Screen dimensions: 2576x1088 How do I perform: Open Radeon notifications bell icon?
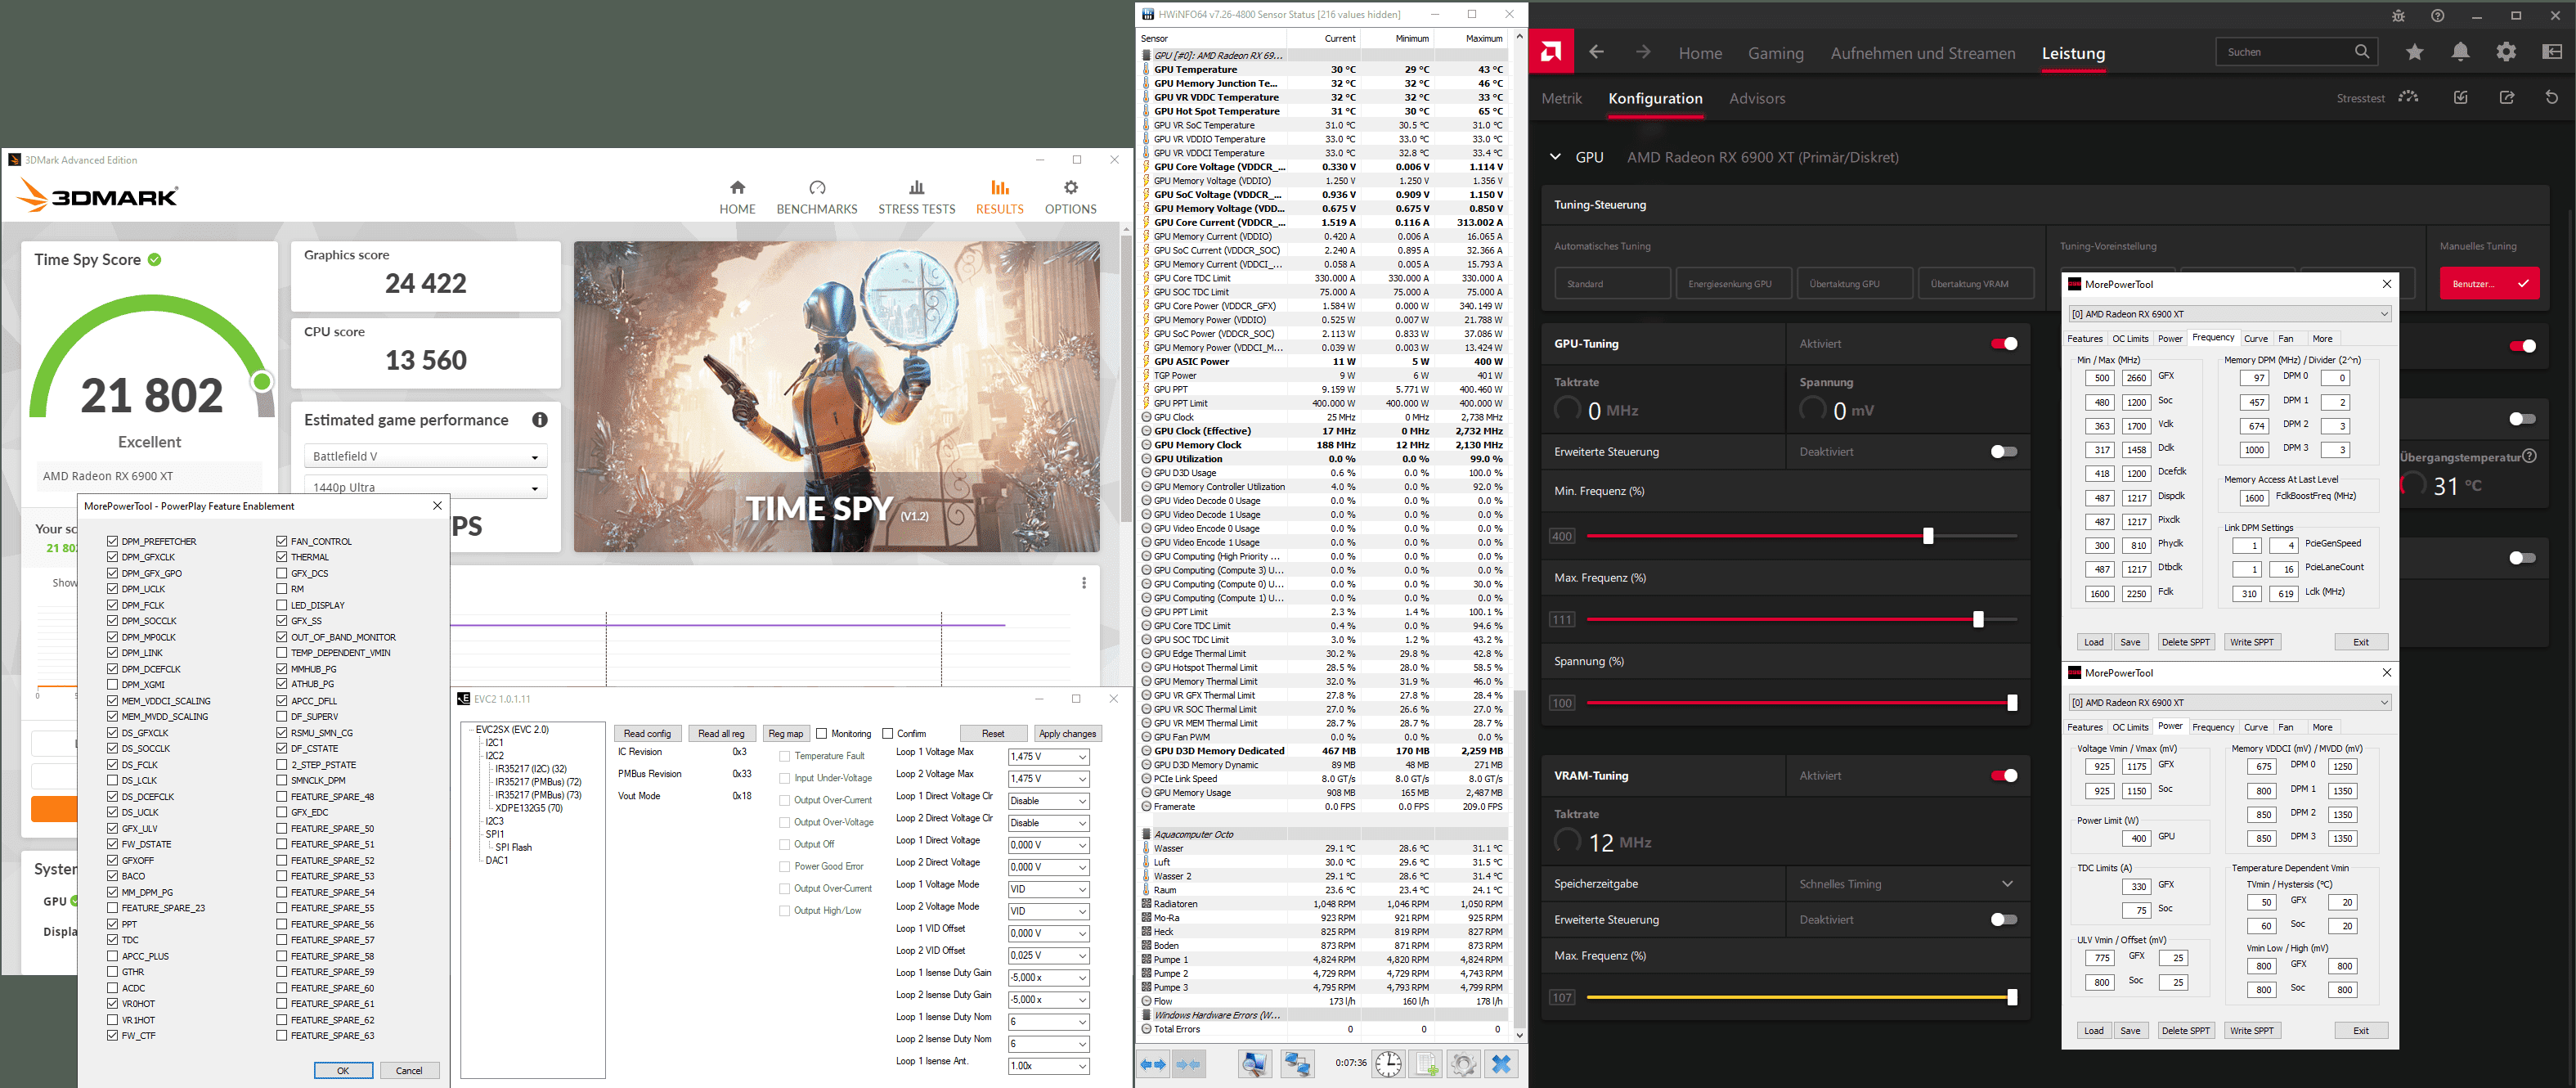click(x=2460, y=52)
